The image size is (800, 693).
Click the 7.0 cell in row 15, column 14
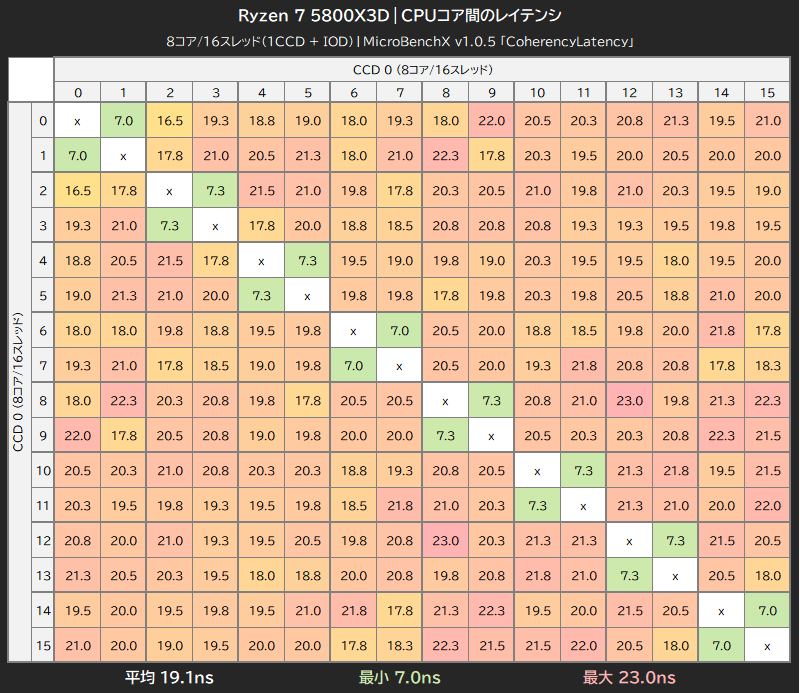pyautogui.click(x=721, y=646)
